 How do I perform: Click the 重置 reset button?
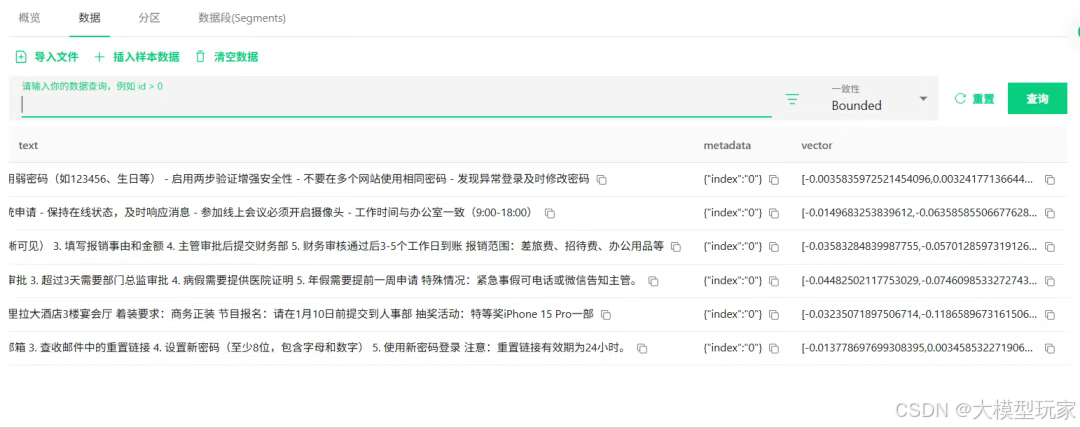(974, 99)
